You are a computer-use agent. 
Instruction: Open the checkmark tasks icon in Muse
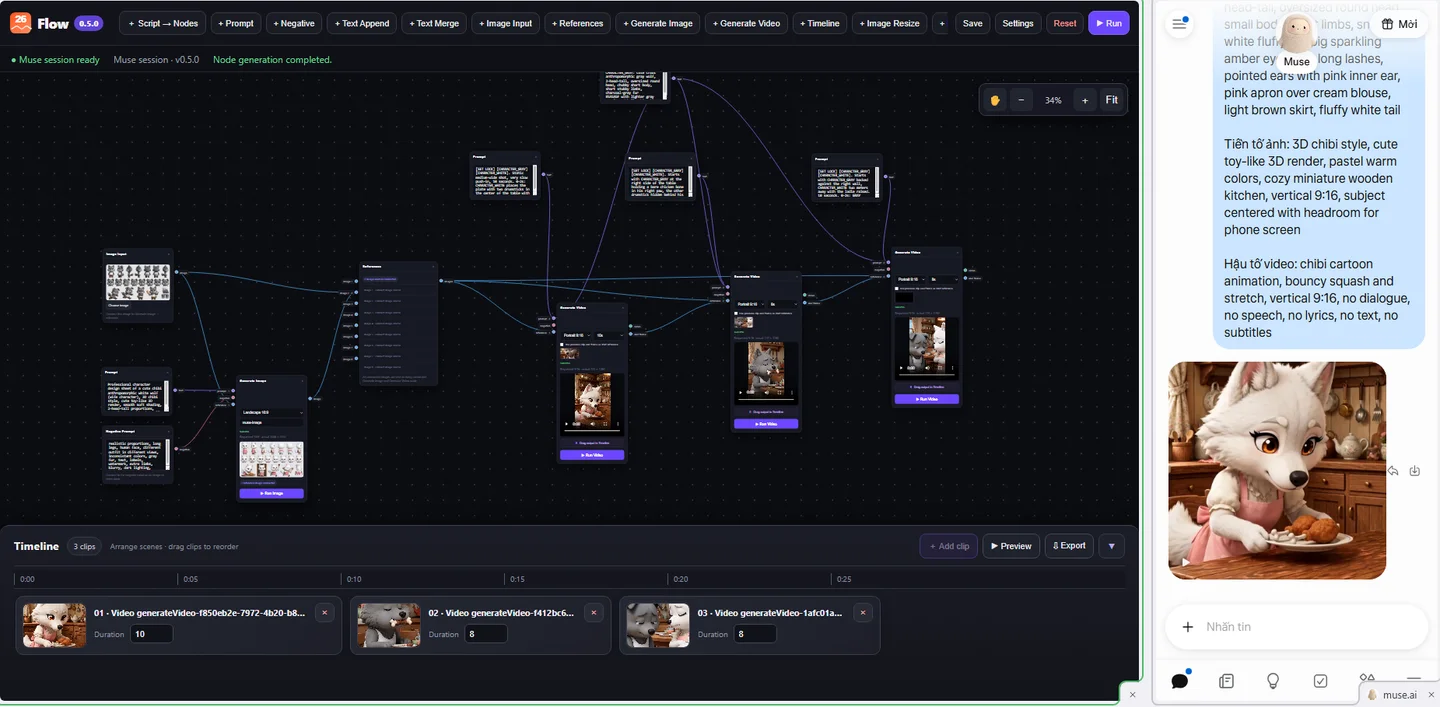[x=1320, y=681]
